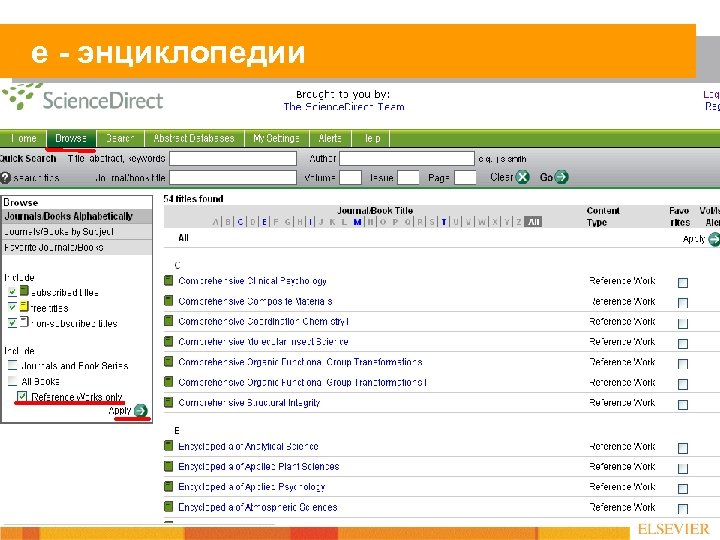The image size is (720, 540).
Task: Open the Browse tab
Action: coord(71,138)
